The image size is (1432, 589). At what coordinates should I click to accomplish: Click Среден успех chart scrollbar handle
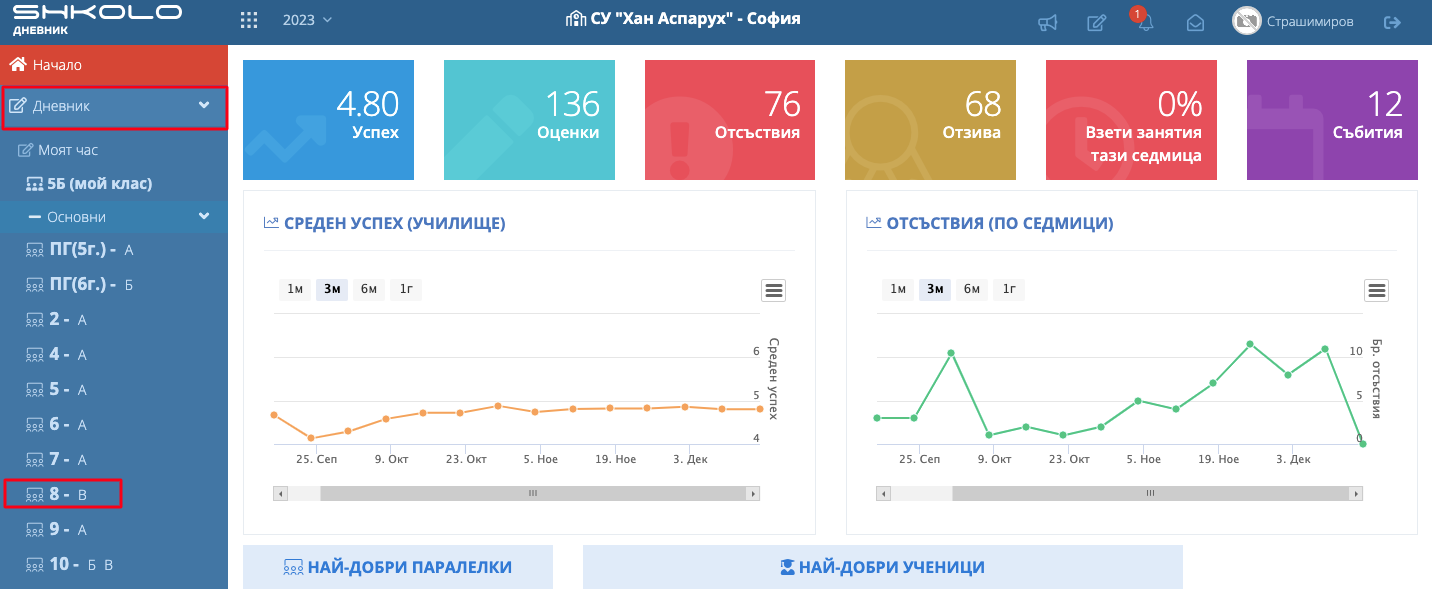533,493
